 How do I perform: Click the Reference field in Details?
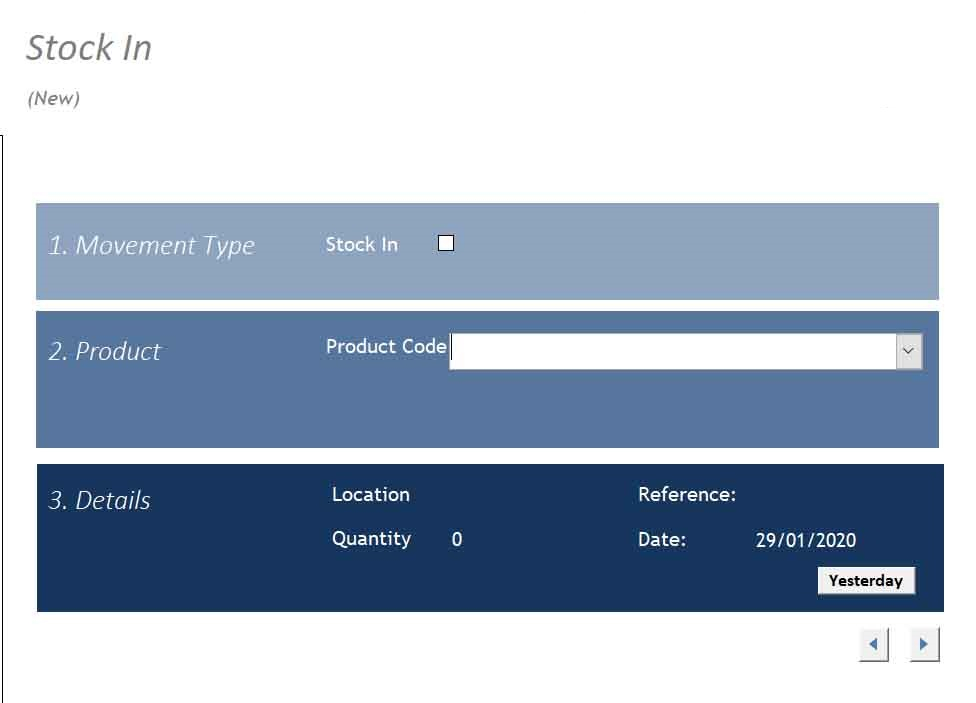tap(687, 494)
